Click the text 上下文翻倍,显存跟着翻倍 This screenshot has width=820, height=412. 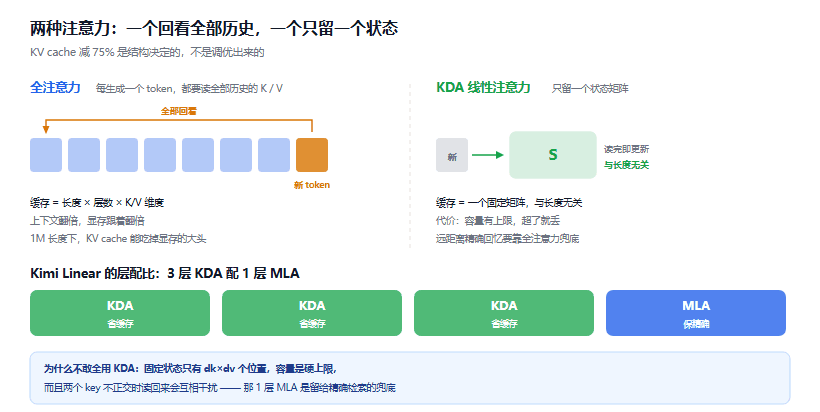87,221
